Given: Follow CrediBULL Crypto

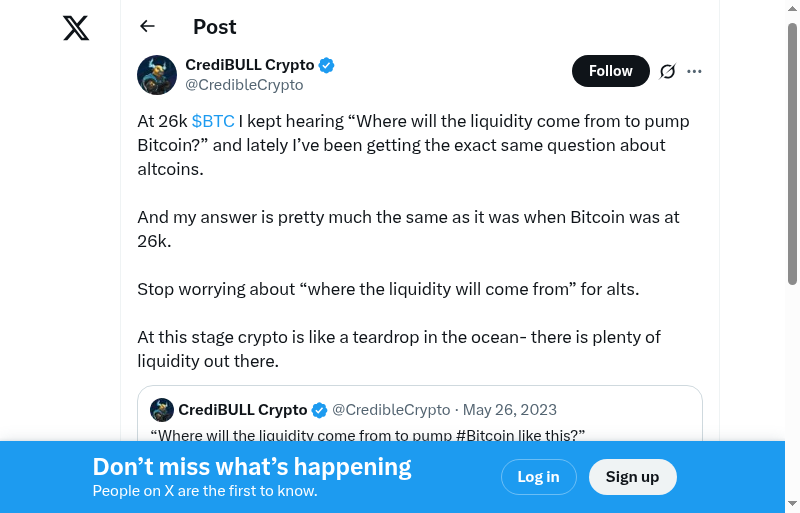Looking at the screenshot, I should [x=610, y=71].
